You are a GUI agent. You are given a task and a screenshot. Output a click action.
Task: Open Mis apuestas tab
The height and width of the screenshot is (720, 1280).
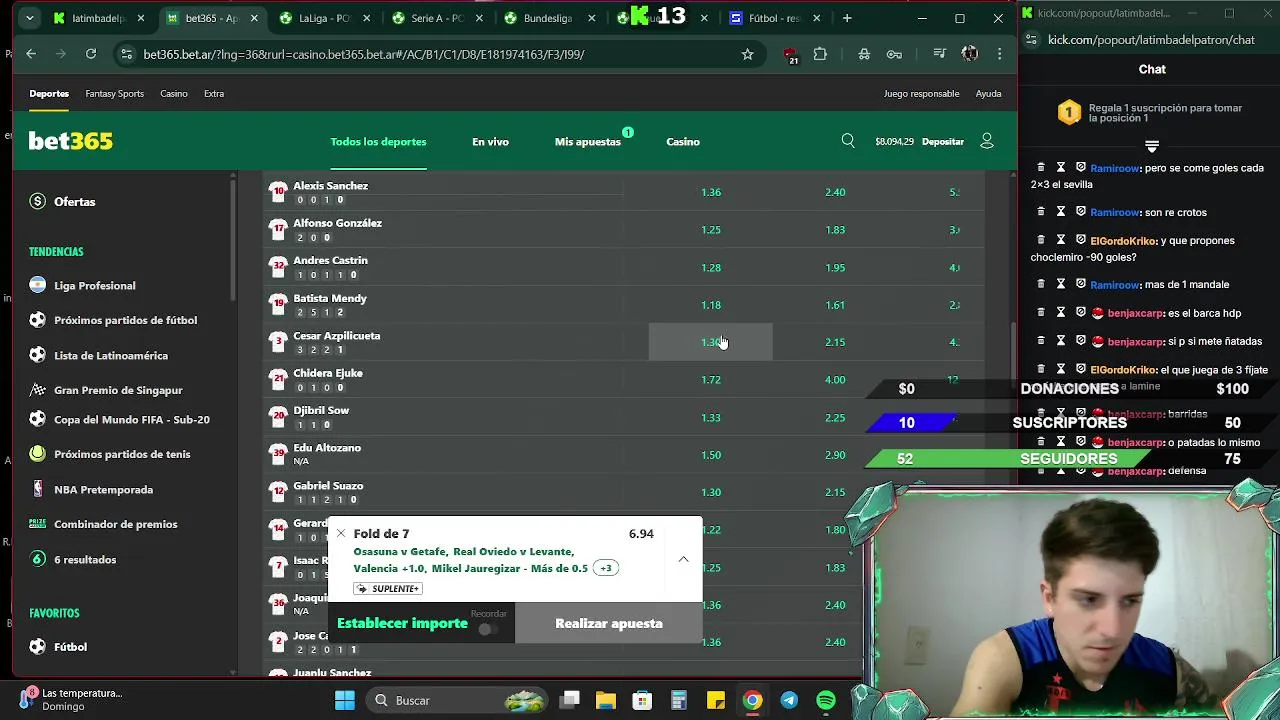588,142
